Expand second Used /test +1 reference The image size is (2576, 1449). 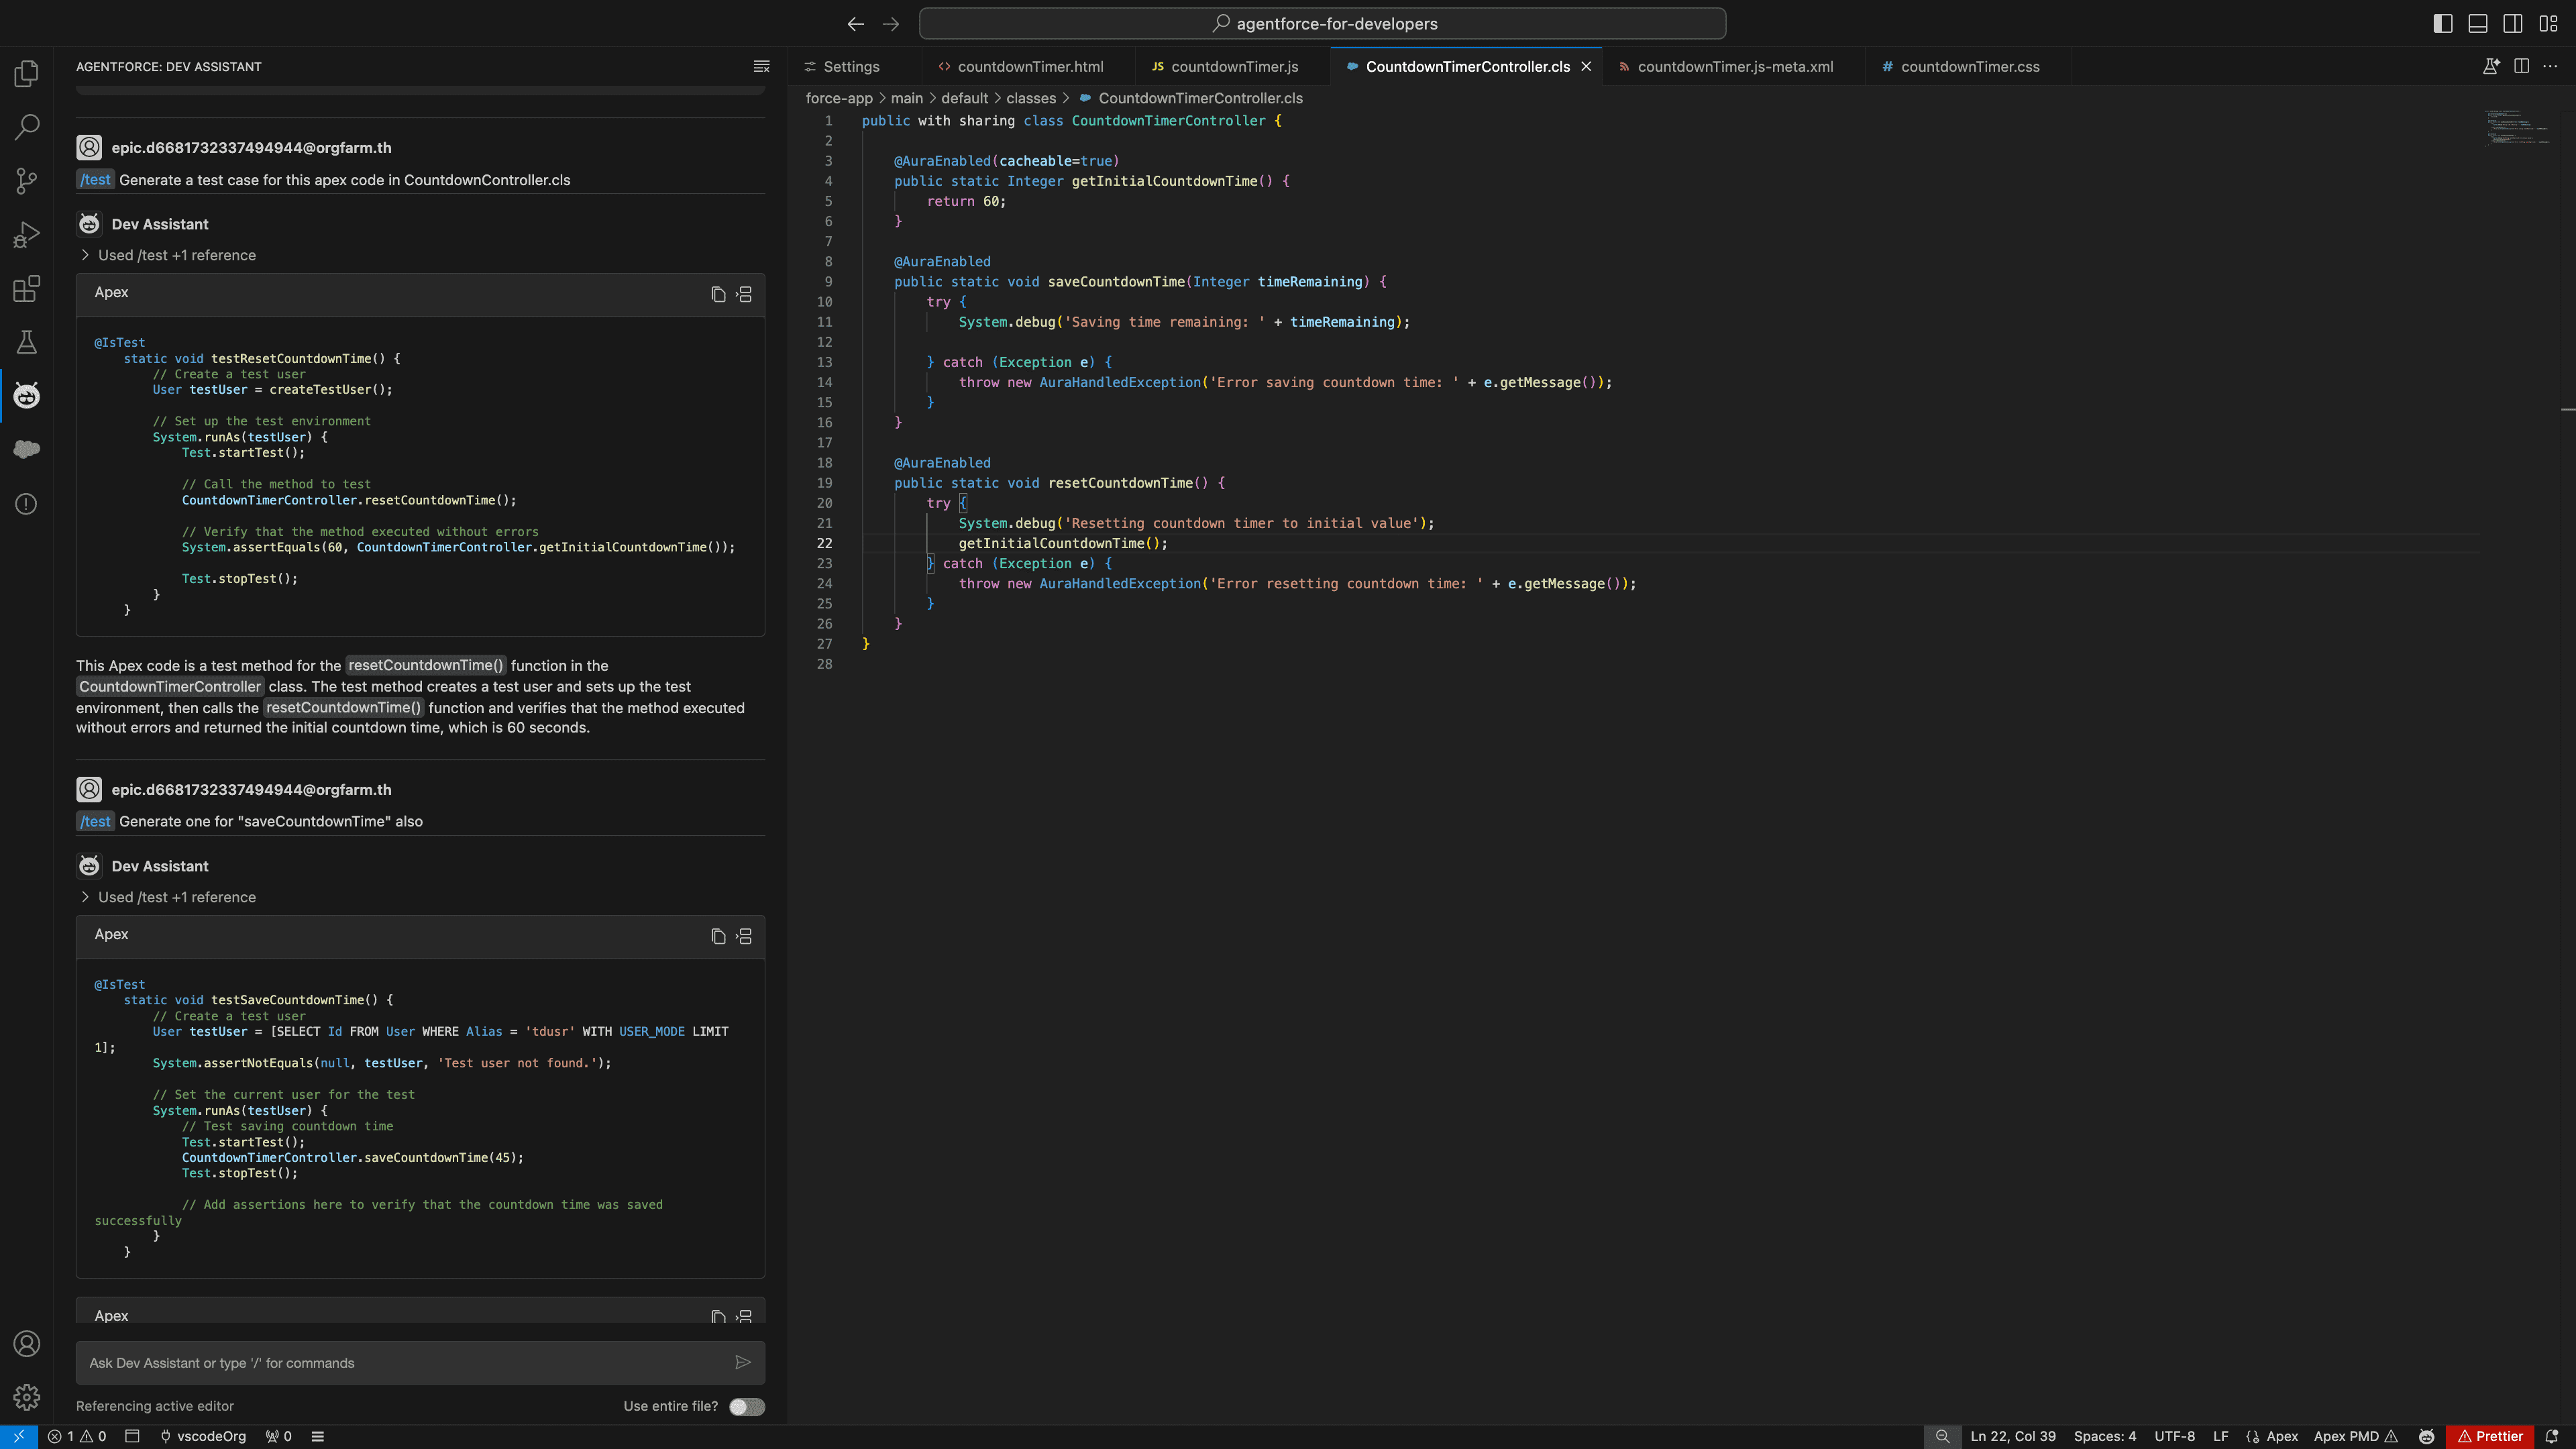click(168, 897)
